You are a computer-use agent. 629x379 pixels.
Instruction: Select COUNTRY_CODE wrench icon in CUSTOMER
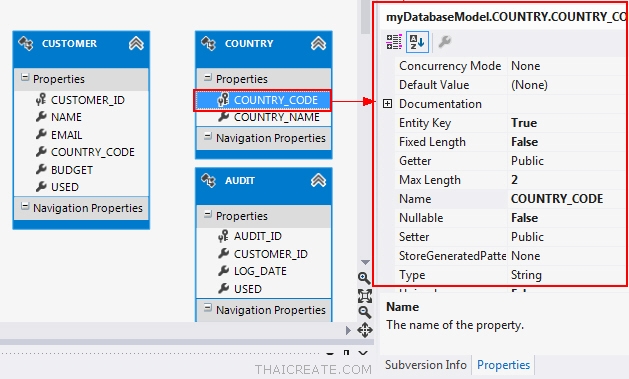[41, 152]
